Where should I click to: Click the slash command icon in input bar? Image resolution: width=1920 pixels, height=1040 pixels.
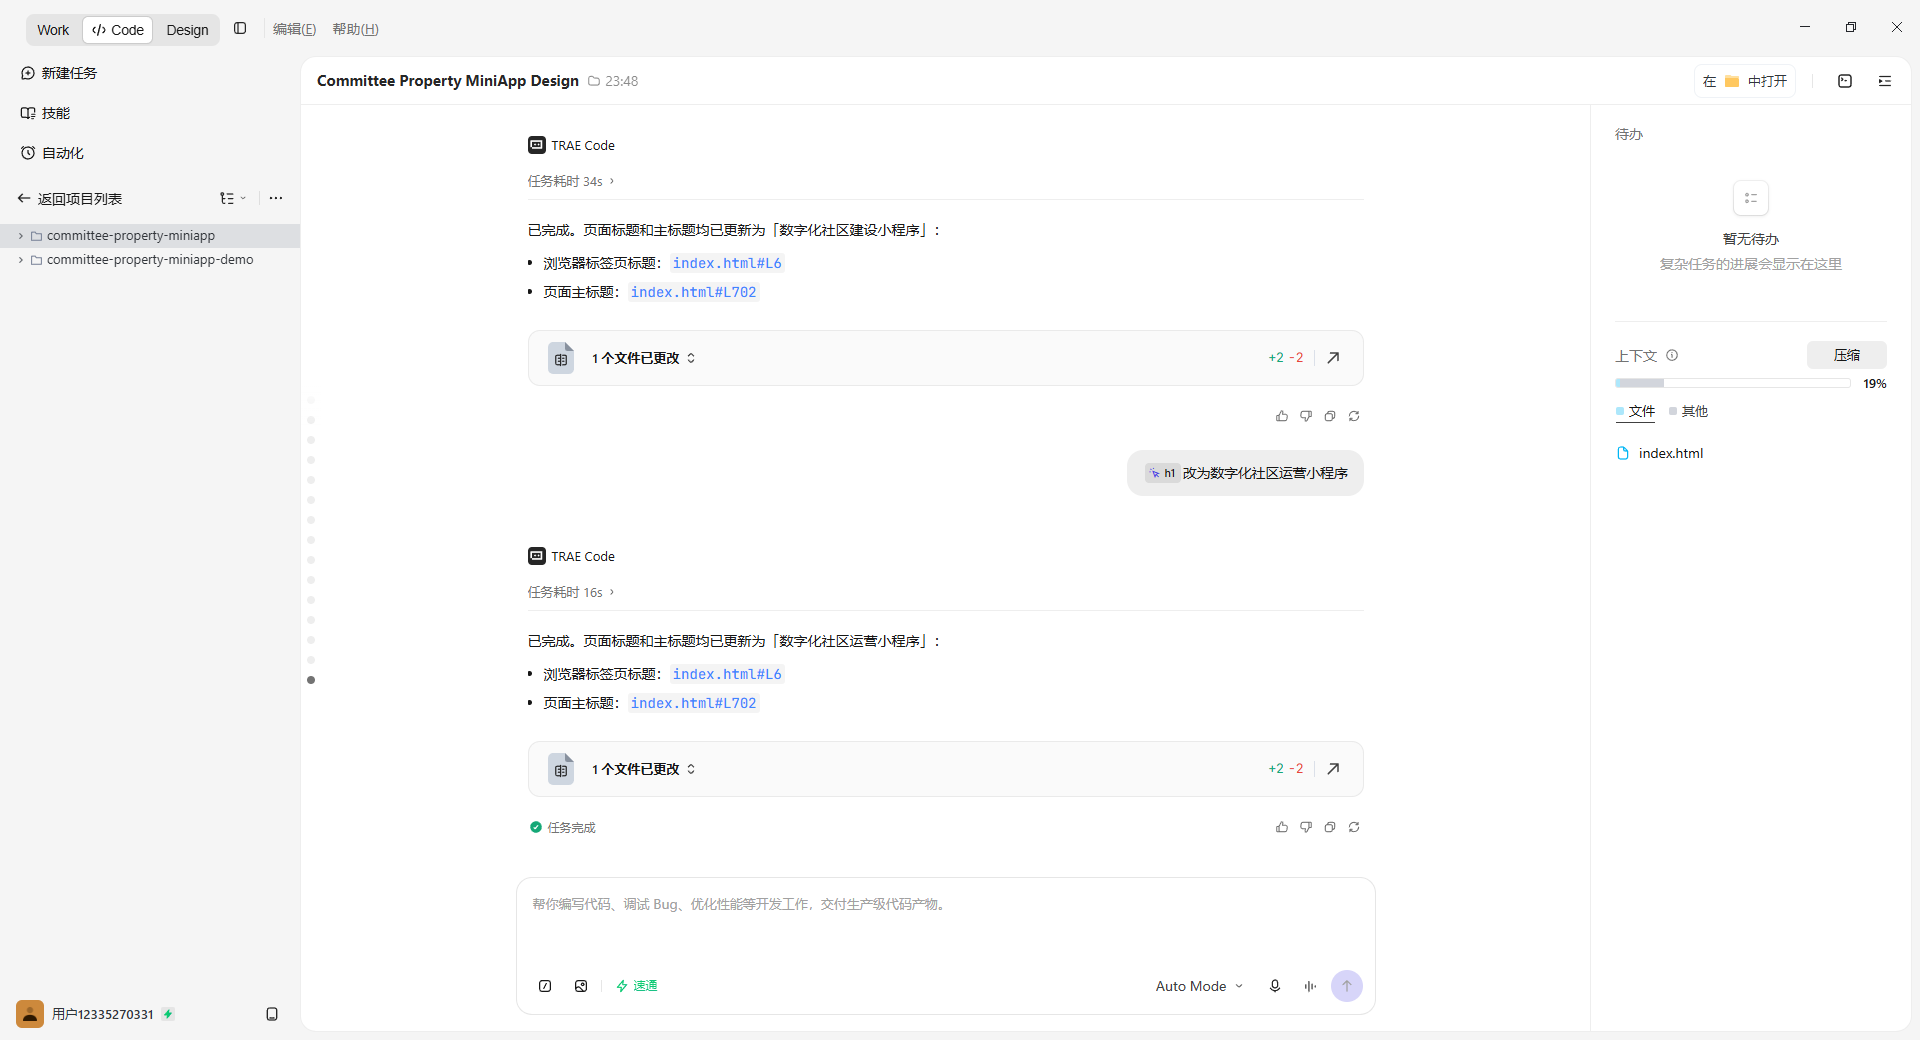(x=545, y=986)
